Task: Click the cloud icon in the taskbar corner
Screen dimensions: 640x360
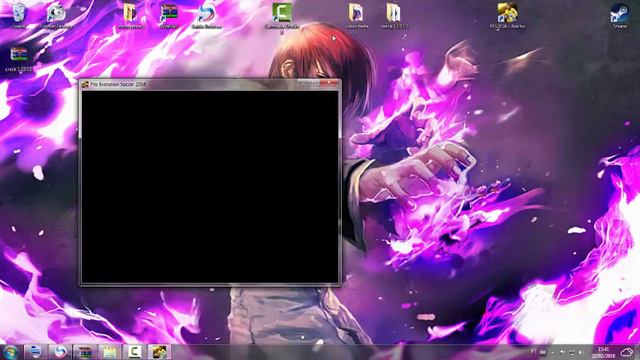Action: click(x=627, y=352)
